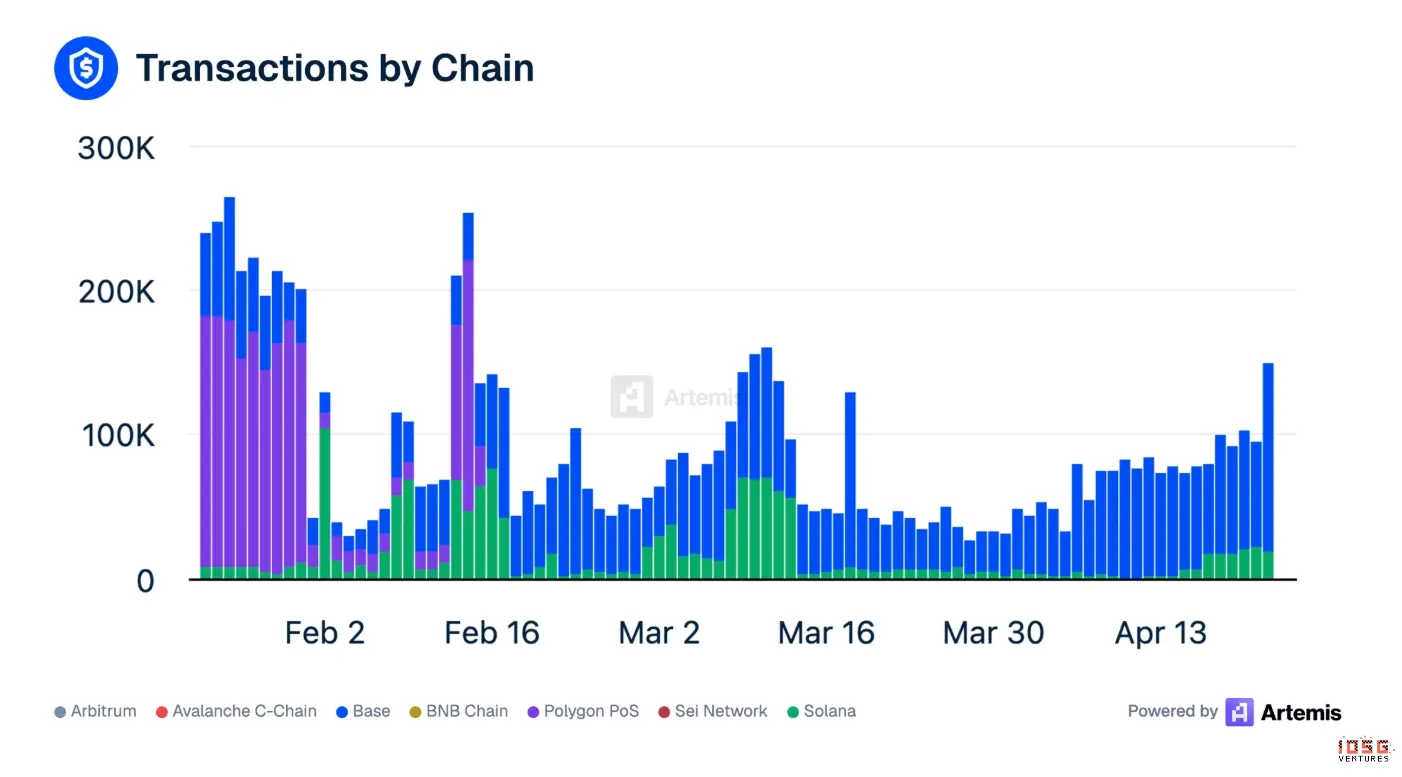This screenshot has width=1402, height=777.
Task: Click the purple Polygon PoS color dot
Action: [533, 712]
